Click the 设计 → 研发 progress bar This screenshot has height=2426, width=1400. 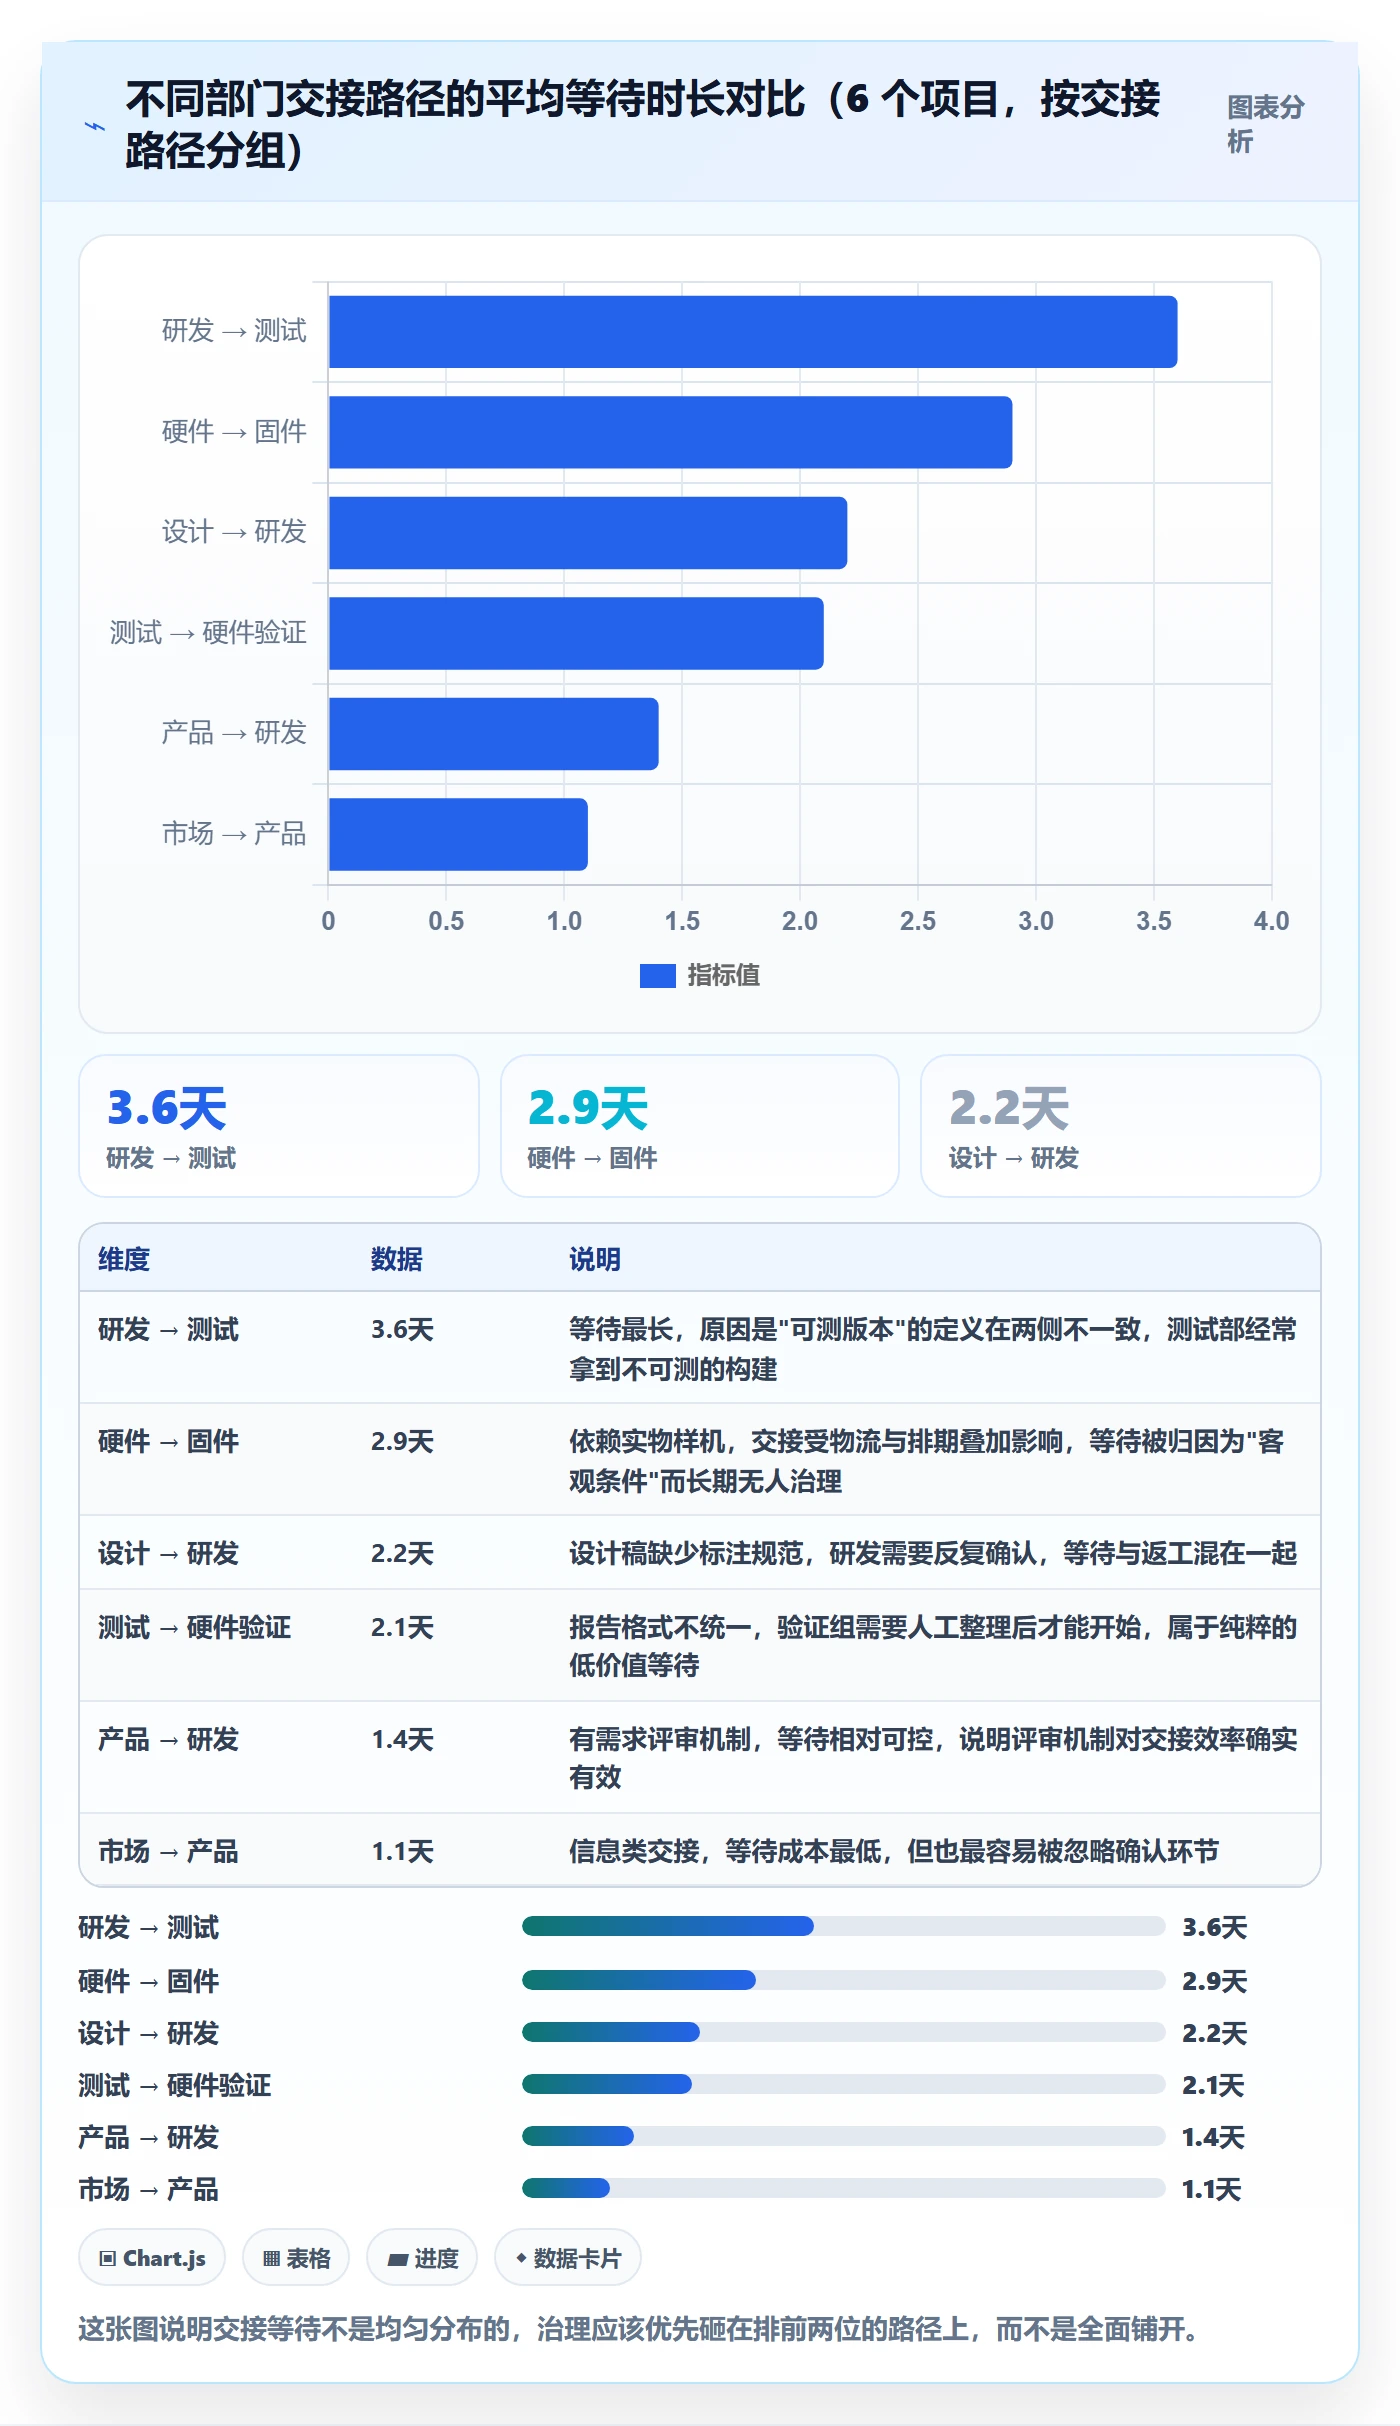[x=843, y=2032]
